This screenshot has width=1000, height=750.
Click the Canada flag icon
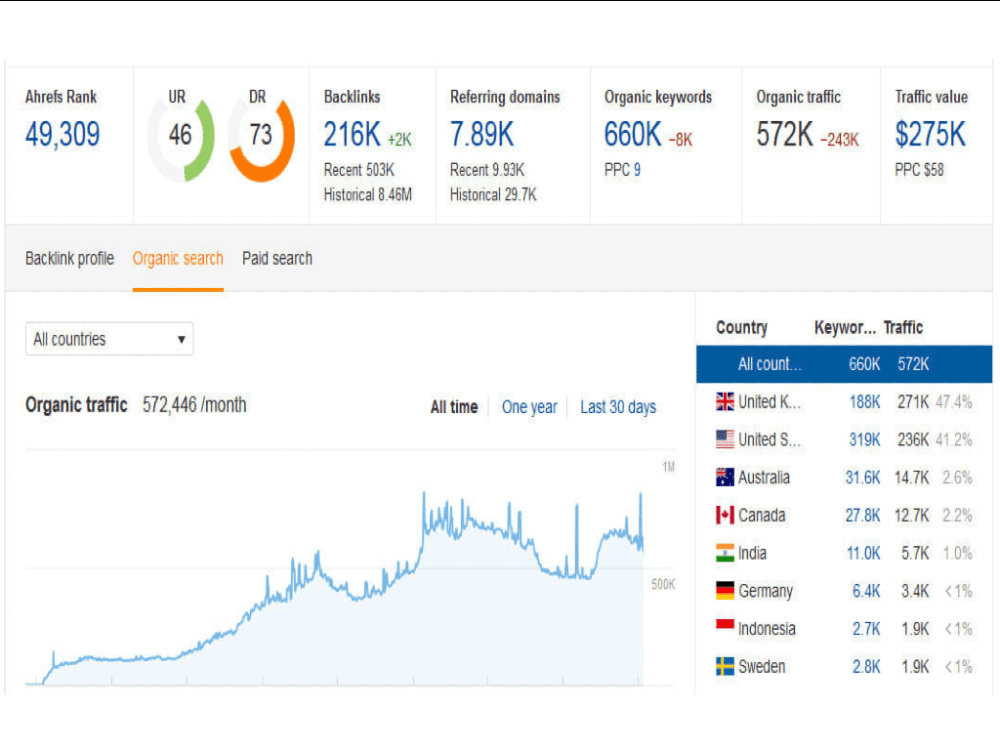point(724,515)
